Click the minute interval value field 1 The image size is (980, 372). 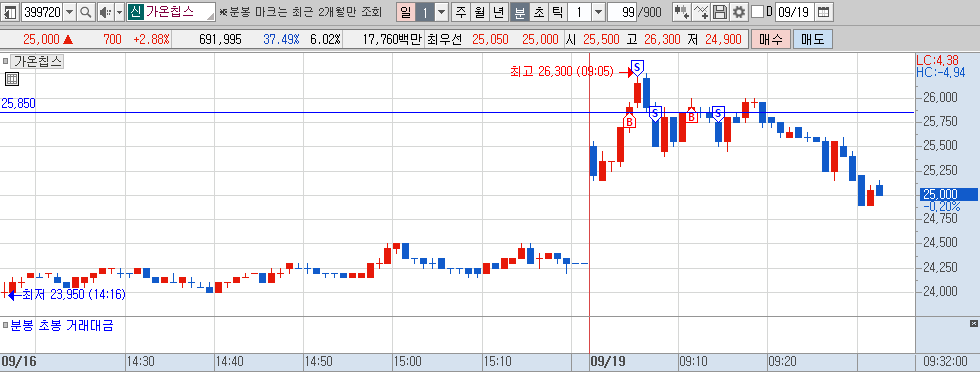pos(579,11)
